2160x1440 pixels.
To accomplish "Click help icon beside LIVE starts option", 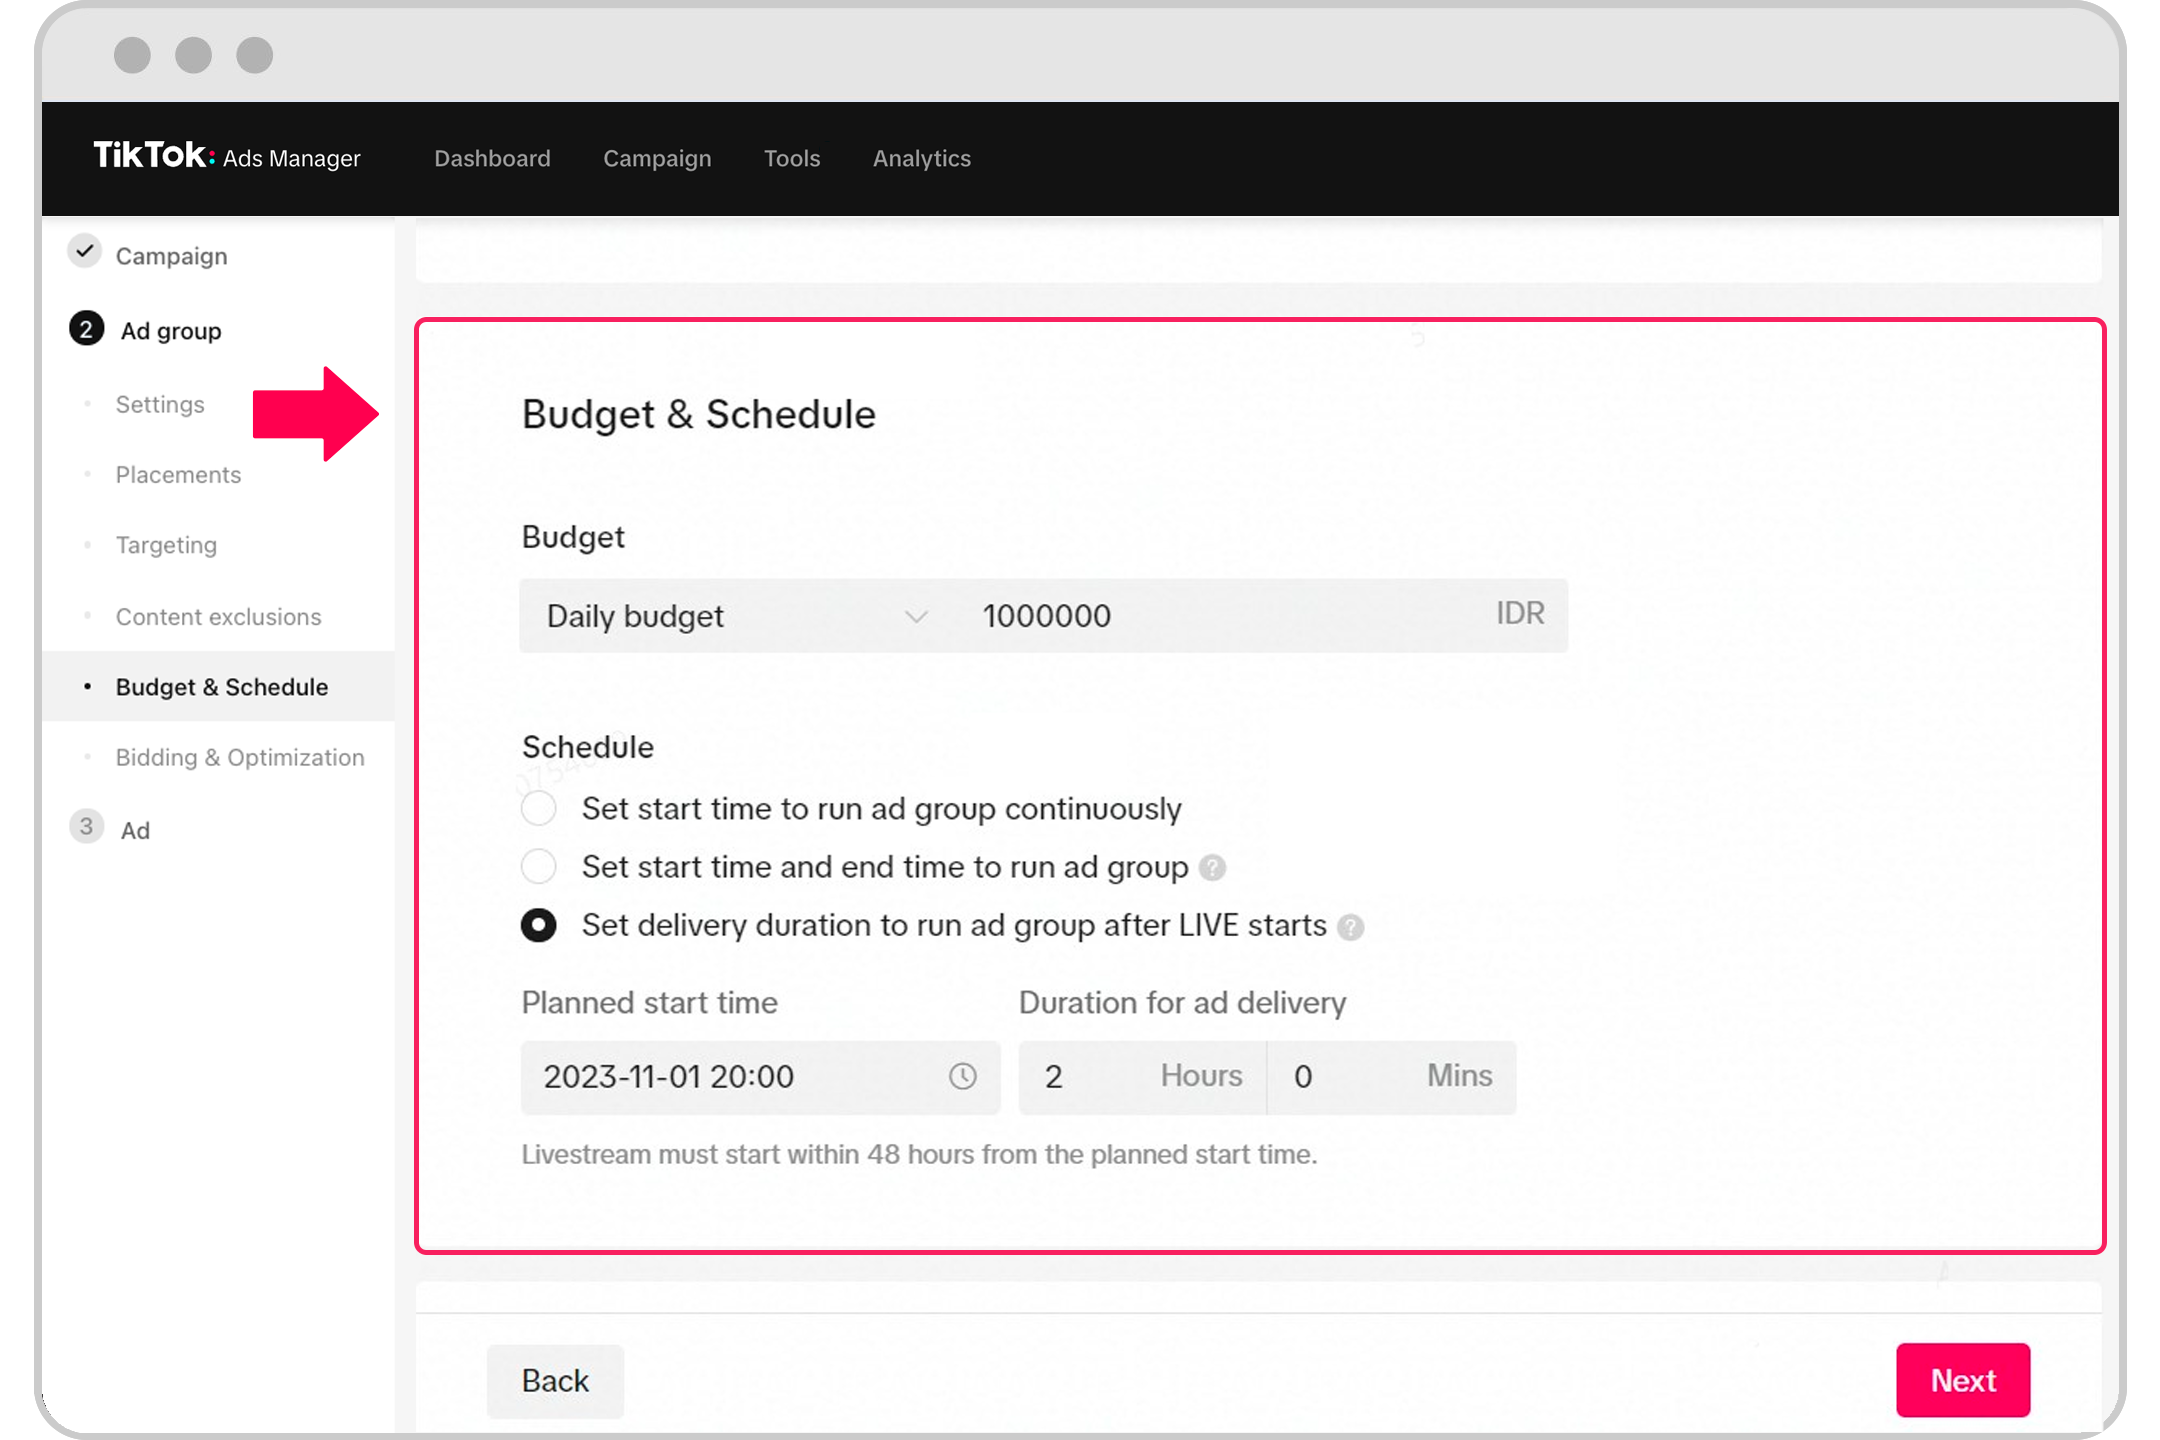I will [x=1350, y=927].
